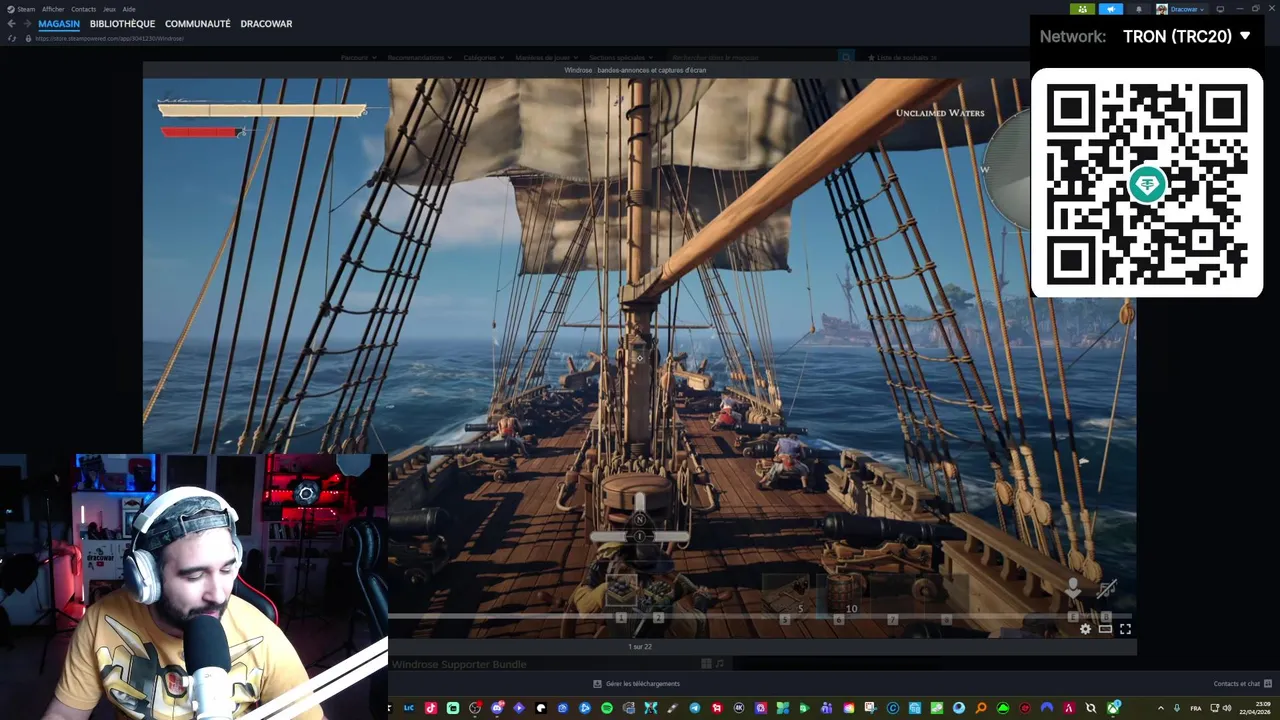Open Telegram from the taskbar
Image resolution: width=1280 pixels, height=720 pixels.
pos(695,708)
